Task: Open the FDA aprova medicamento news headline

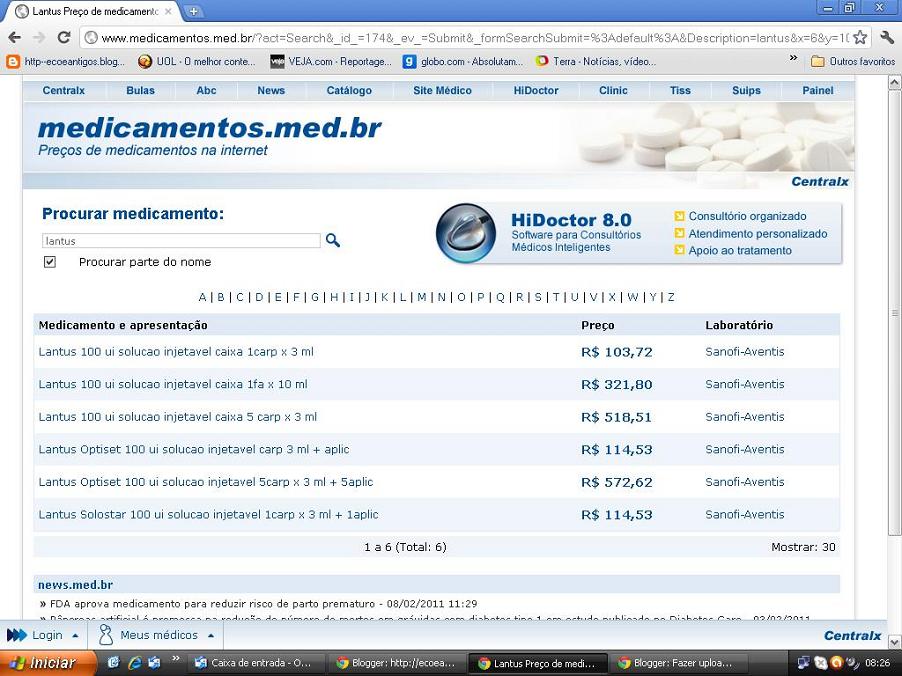Action: (263, 604)
